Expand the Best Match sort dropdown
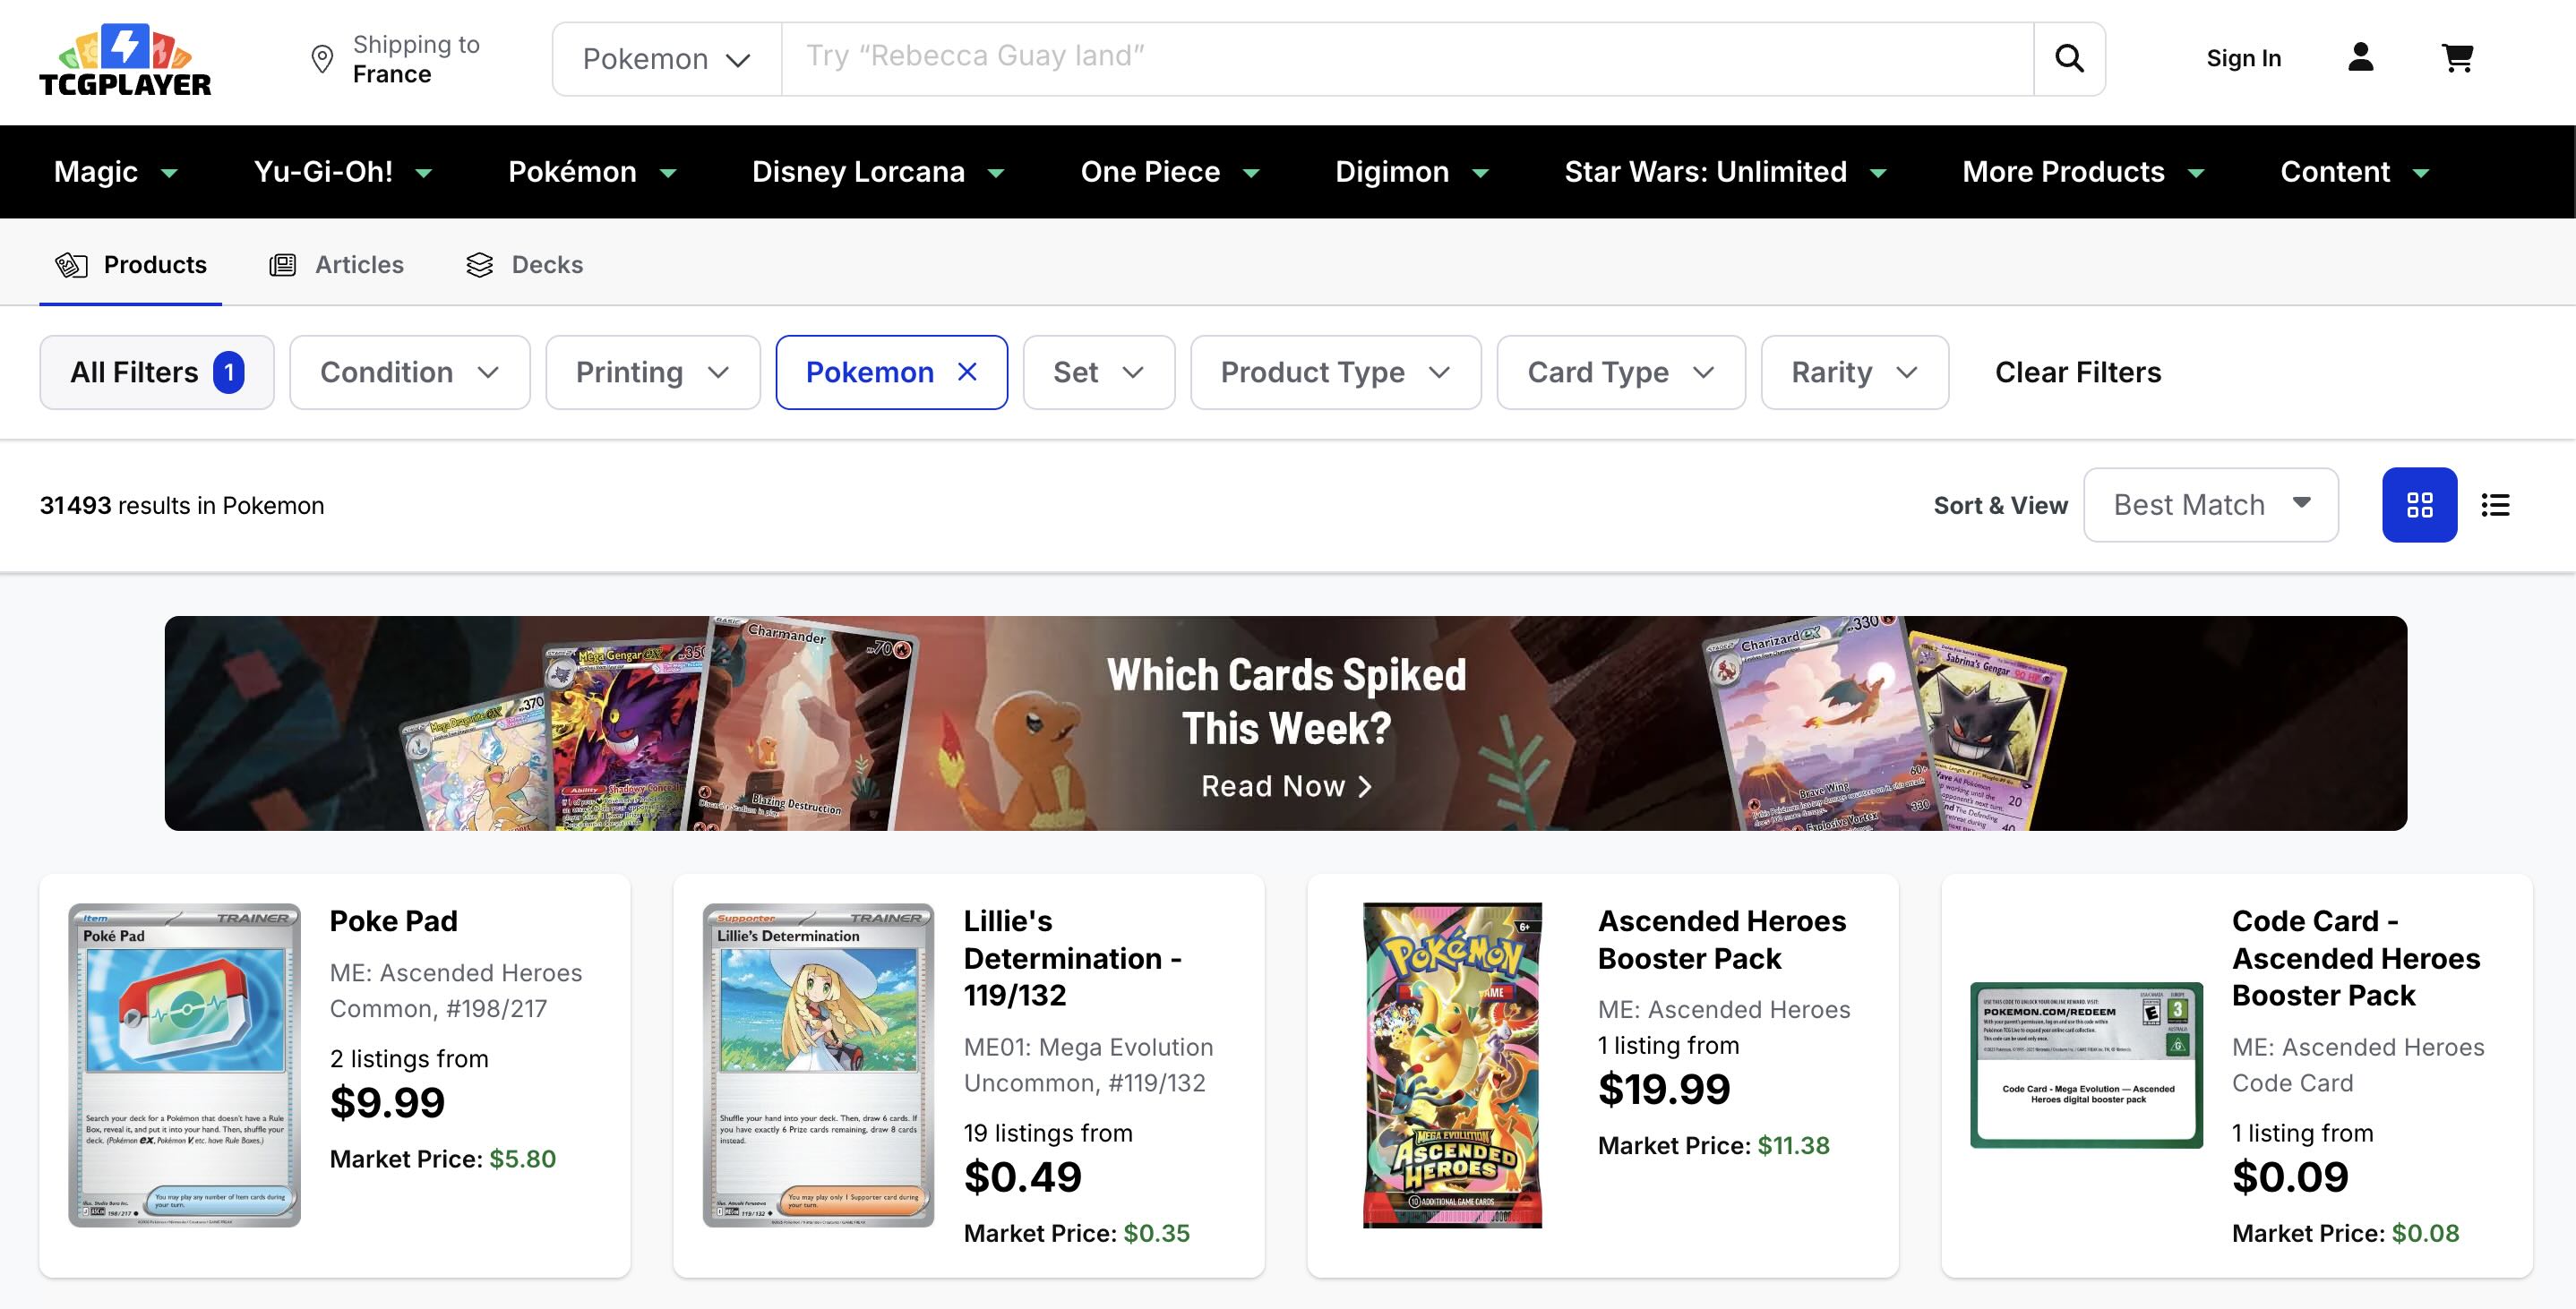The width and height of the screenshot is (2576, 1309). pos(2210,505)
